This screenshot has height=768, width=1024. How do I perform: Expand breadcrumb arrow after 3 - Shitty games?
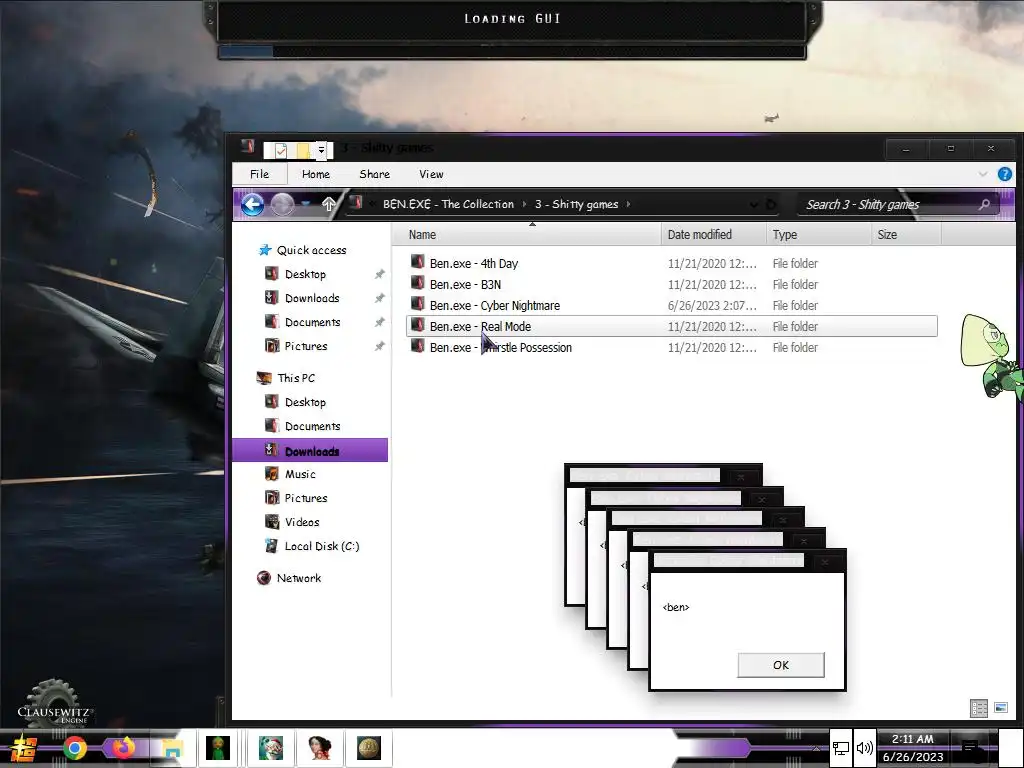(x=628, y=204)
